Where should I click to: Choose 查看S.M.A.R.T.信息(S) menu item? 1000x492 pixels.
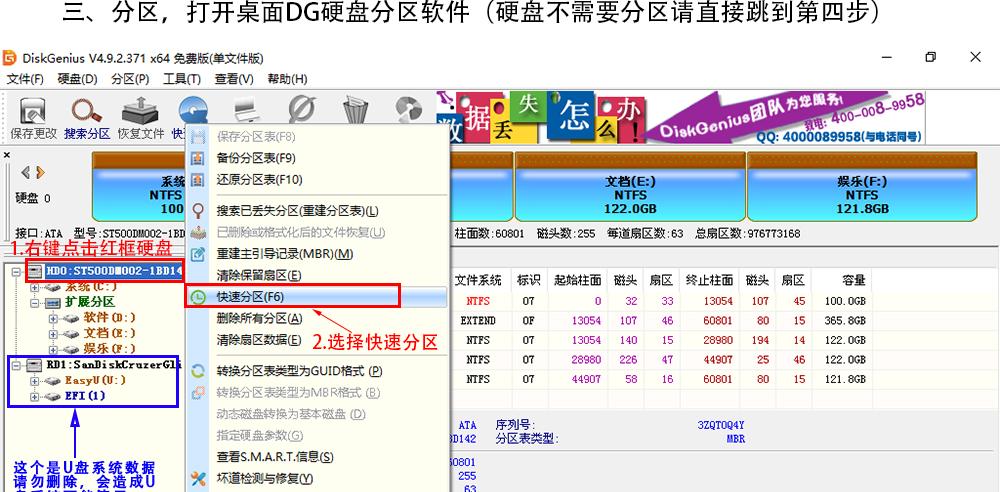[x=317, y=457]
